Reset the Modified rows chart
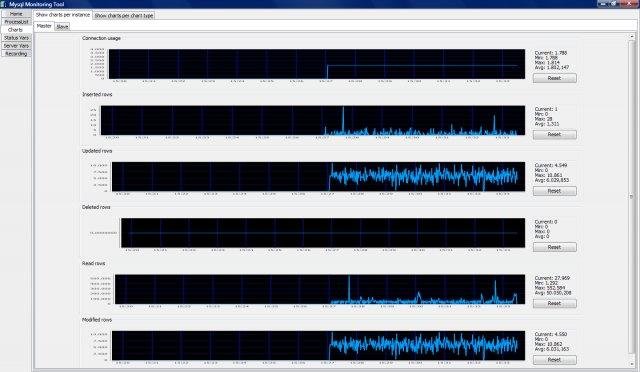 coord(554,360)
